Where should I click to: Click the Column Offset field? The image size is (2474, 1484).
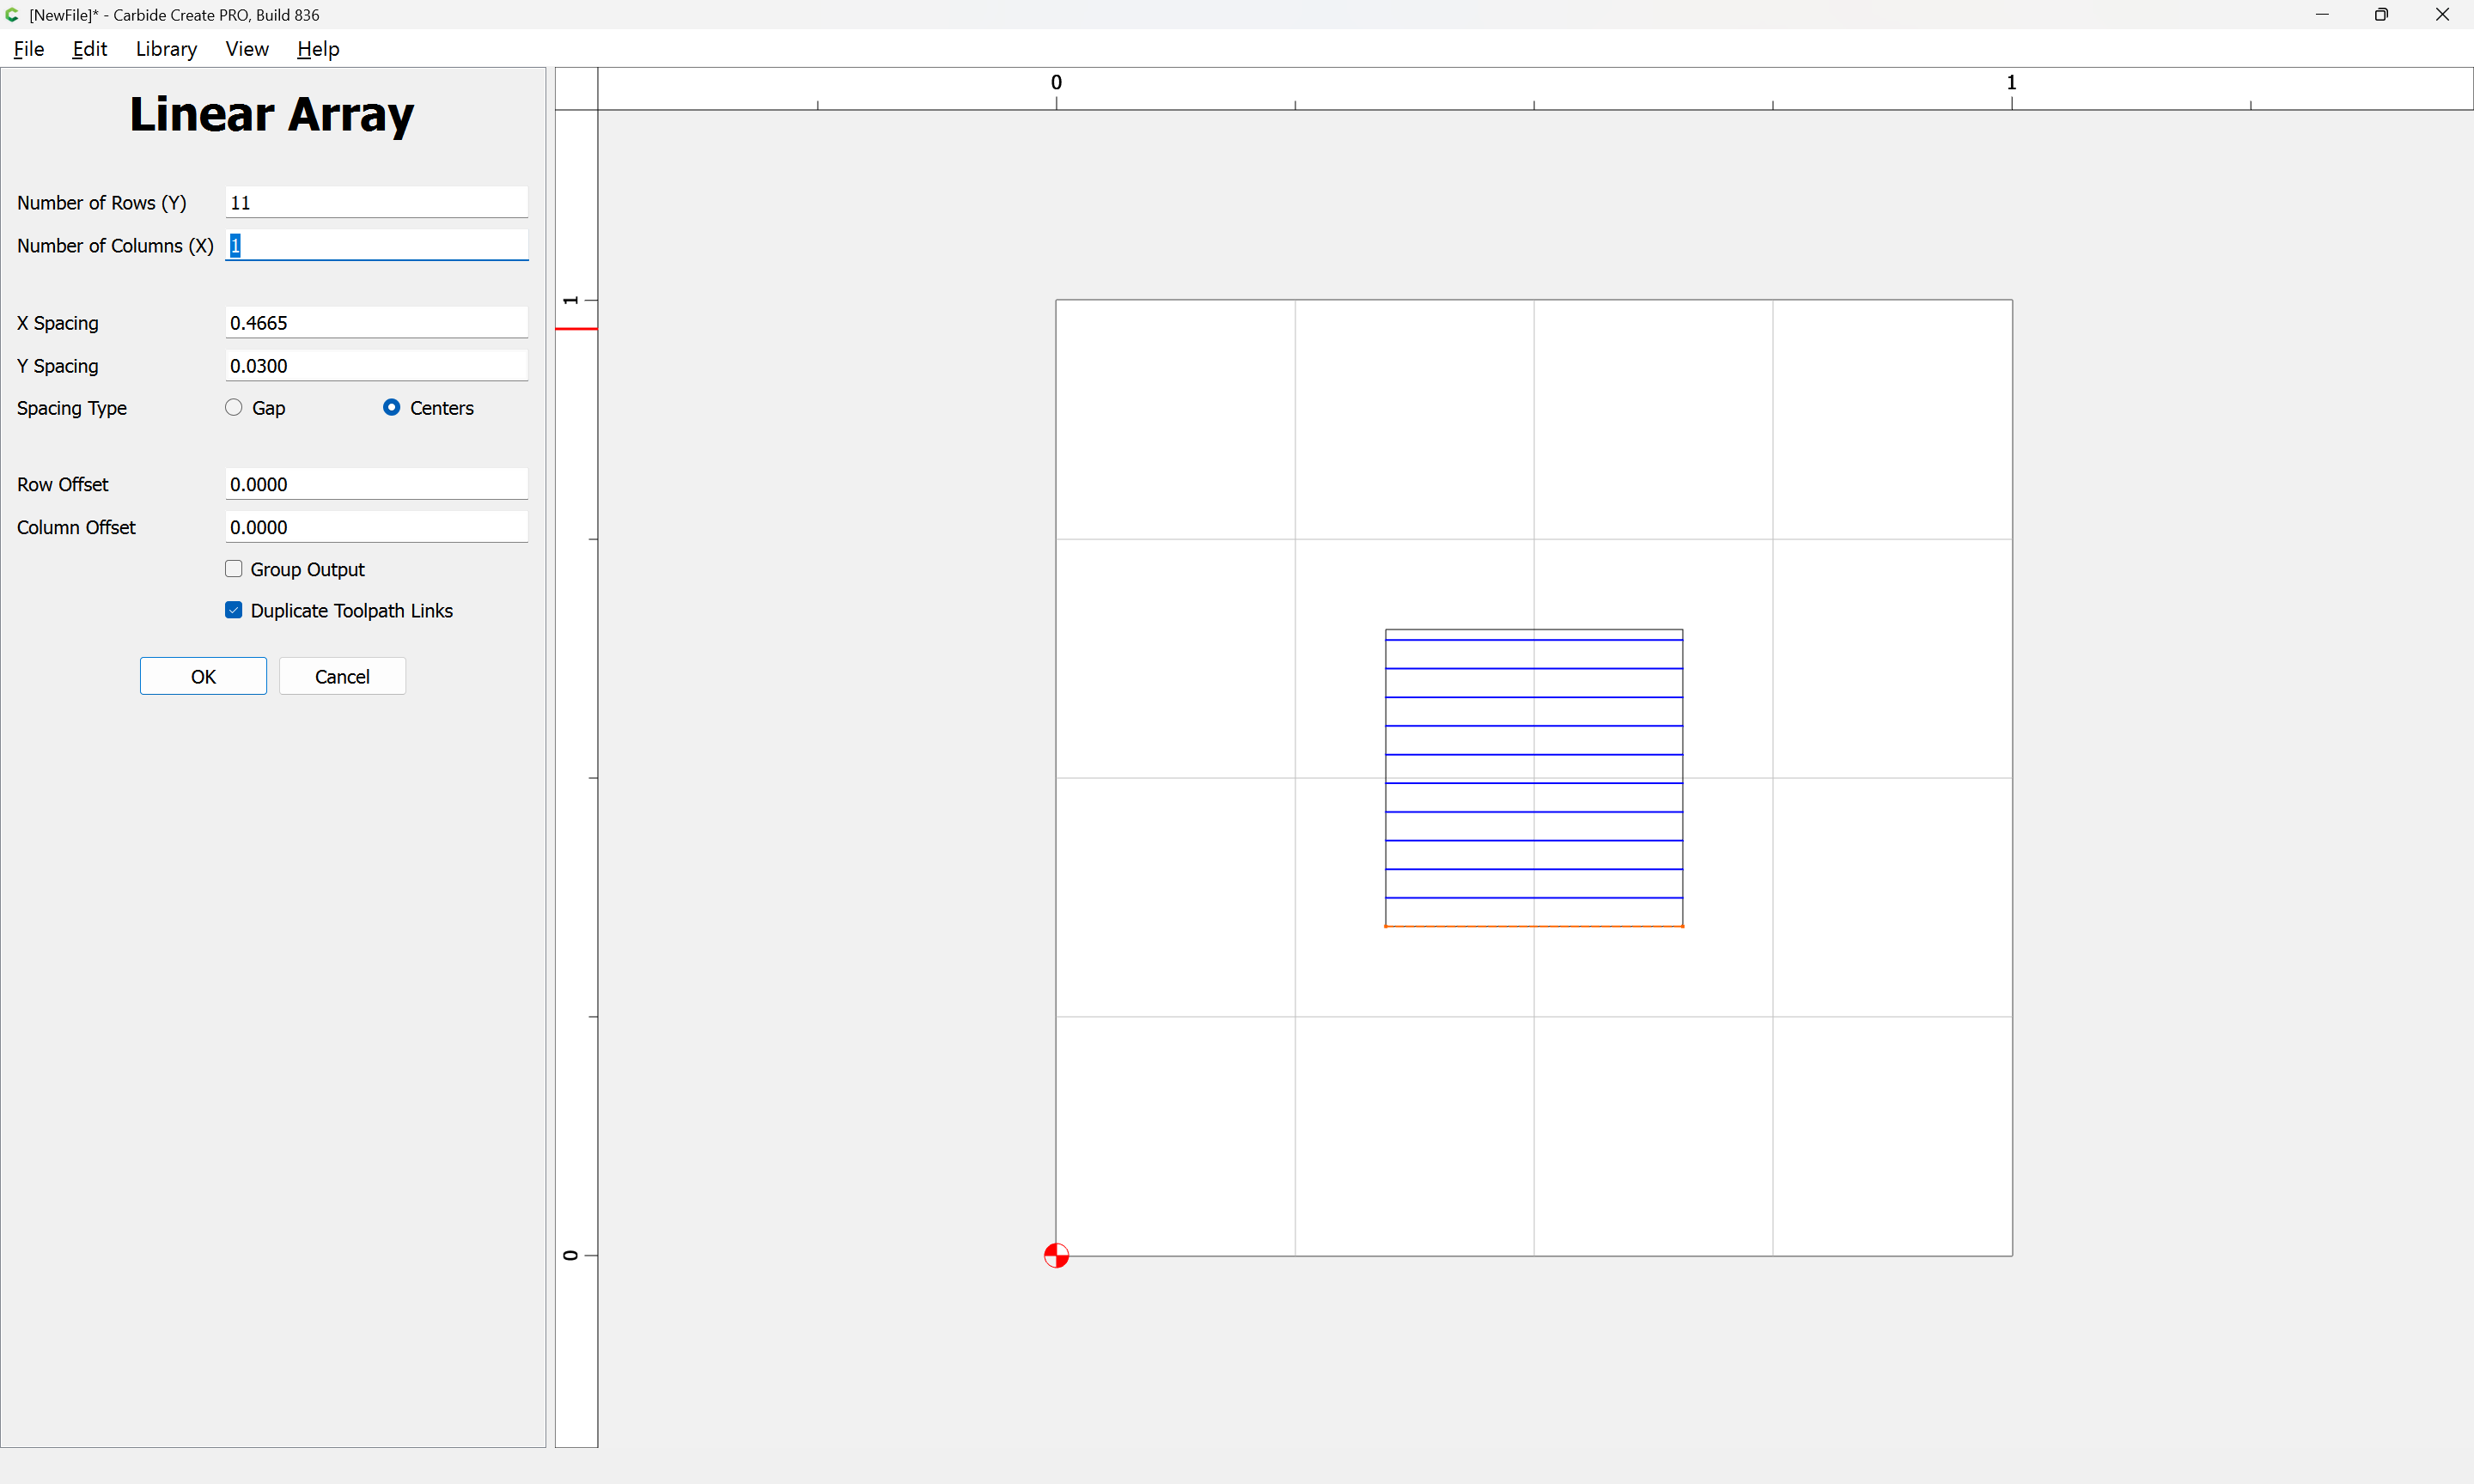[x=376, y=527]
